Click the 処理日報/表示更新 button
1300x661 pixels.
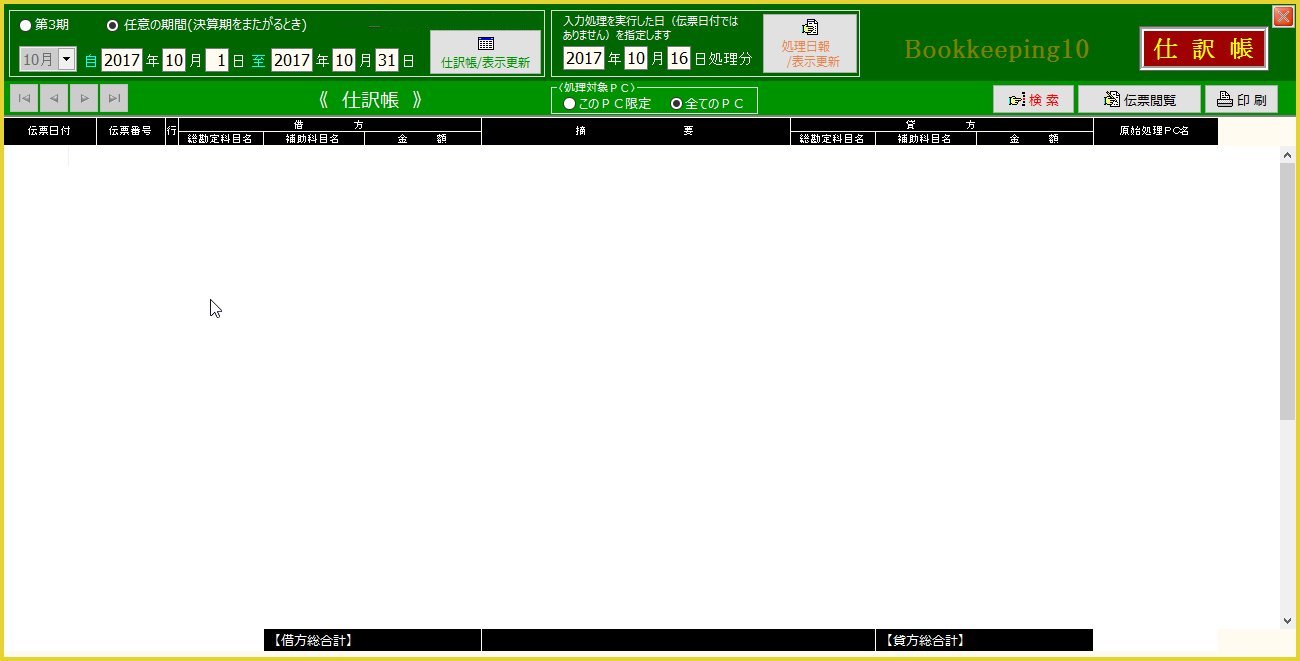click(x=810, y=44)
